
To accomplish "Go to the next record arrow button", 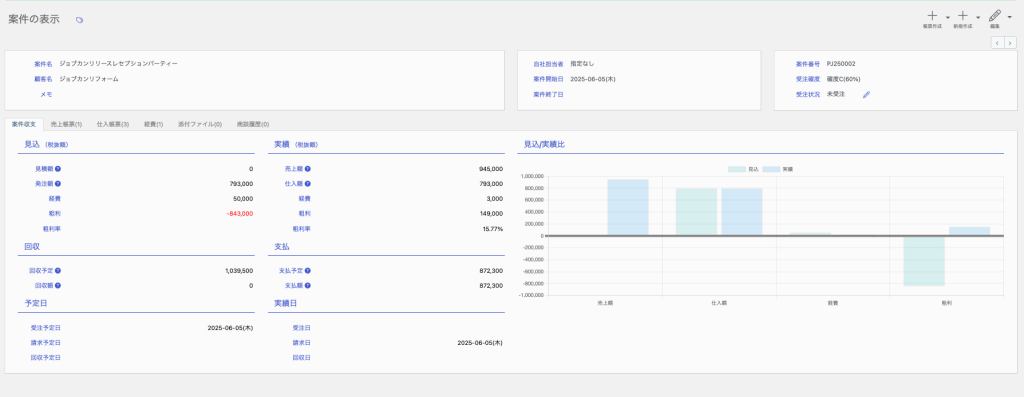I will click(1010, 43).
